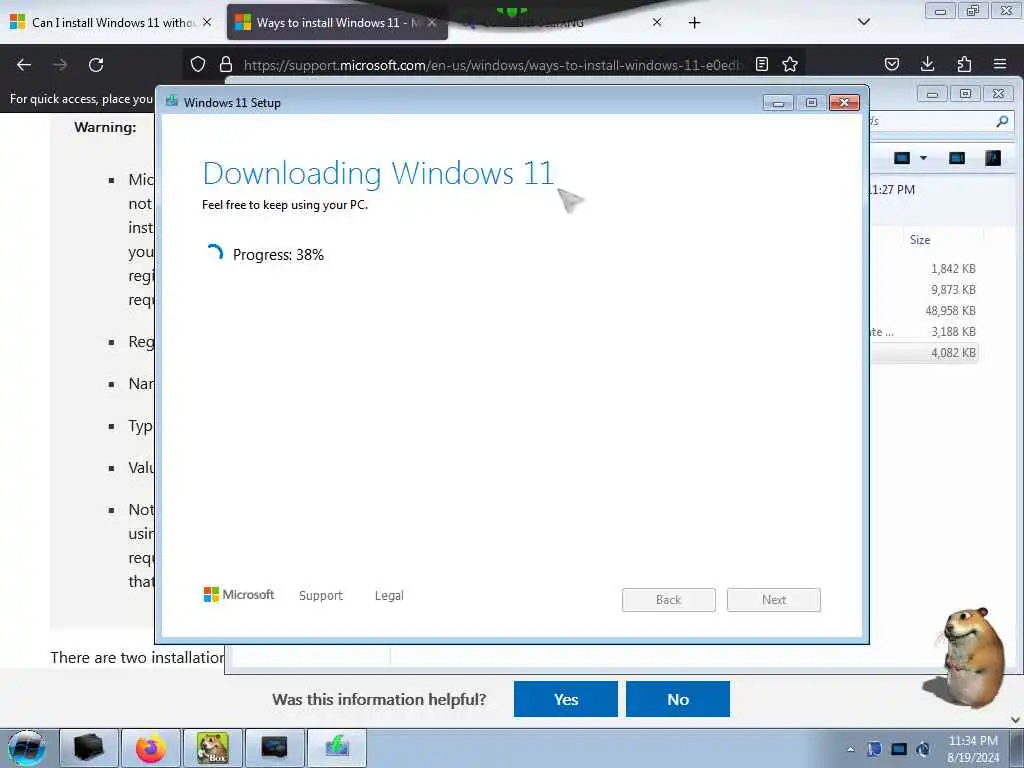Viewport: 1024px width, 768px height.
Task: Reload the page in Firefox
Action: tap(96, 65)
